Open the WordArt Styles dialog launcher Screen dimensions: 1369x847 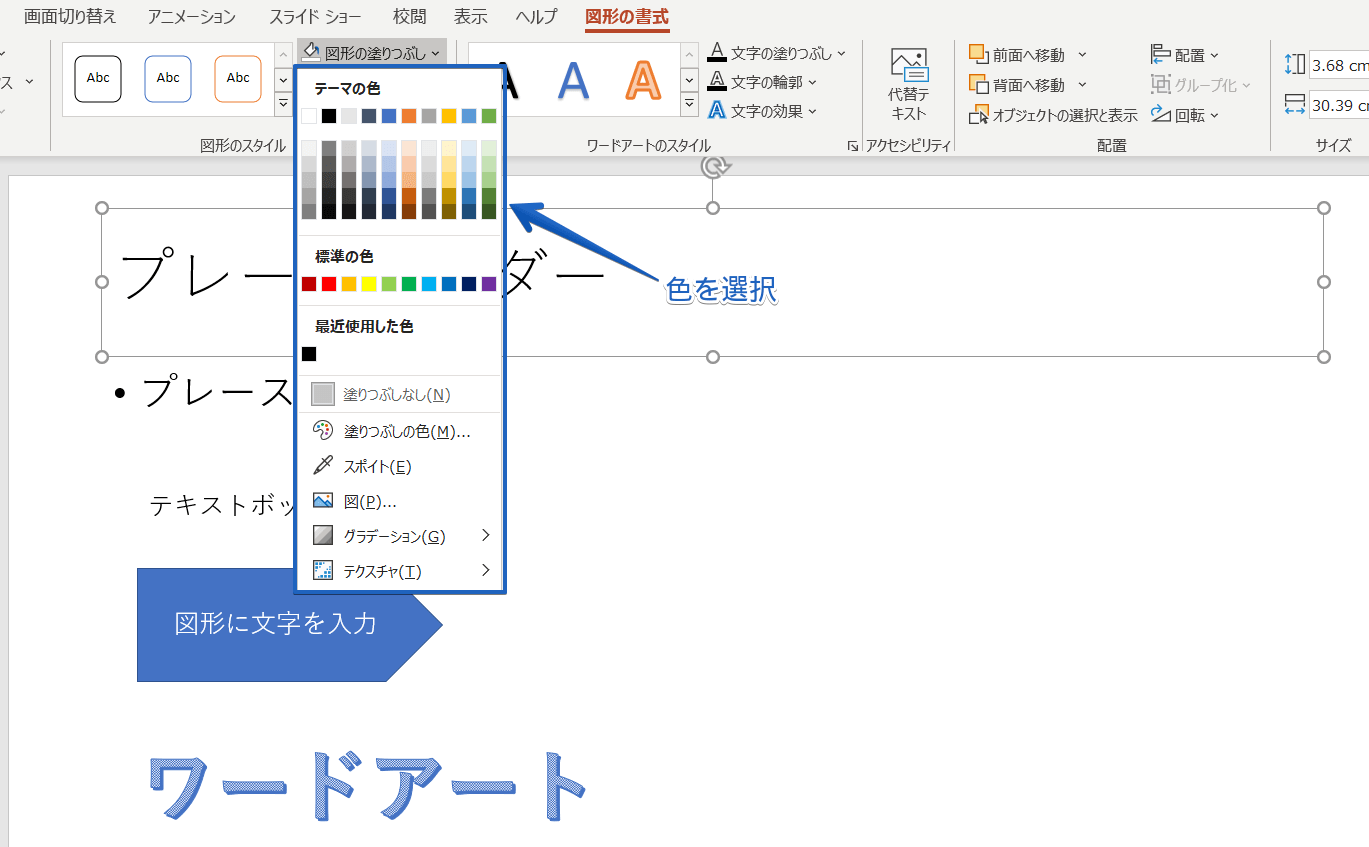click(x=853, y=146)
